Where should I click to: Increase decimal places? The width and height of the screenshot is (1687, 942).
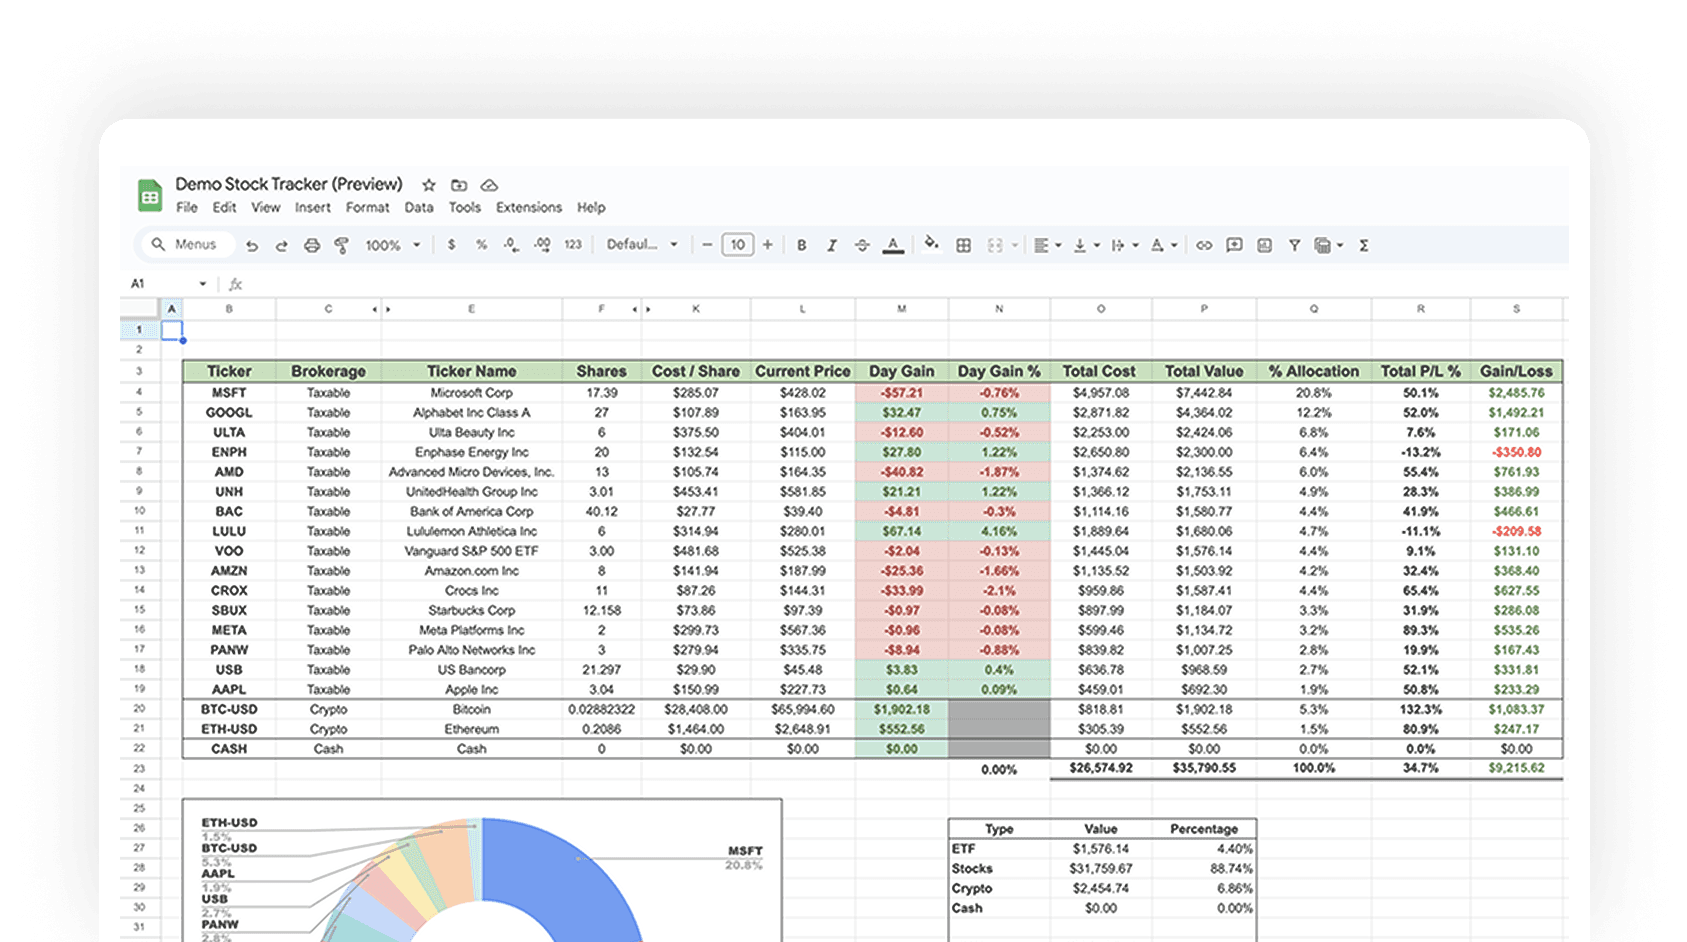[542, 245]
